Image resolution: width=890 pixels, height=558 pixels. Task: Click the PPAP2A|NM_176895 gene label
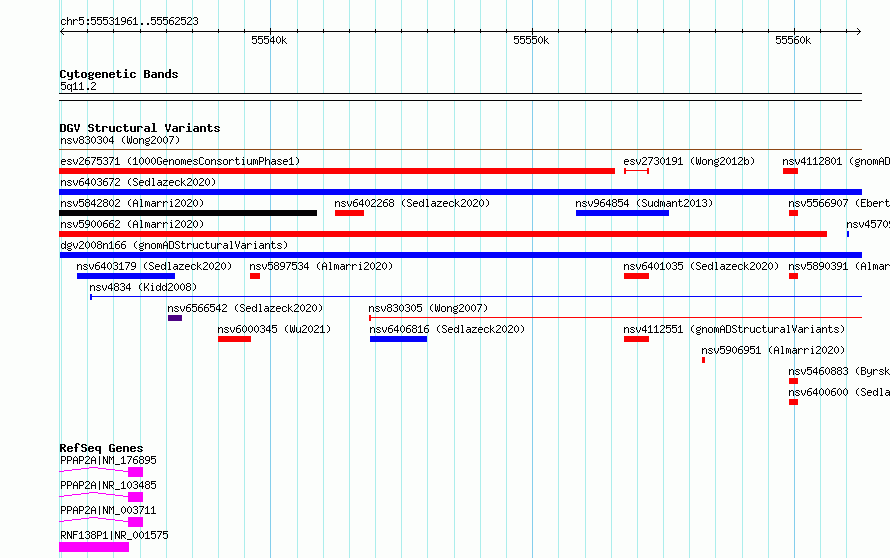point(108,460)
